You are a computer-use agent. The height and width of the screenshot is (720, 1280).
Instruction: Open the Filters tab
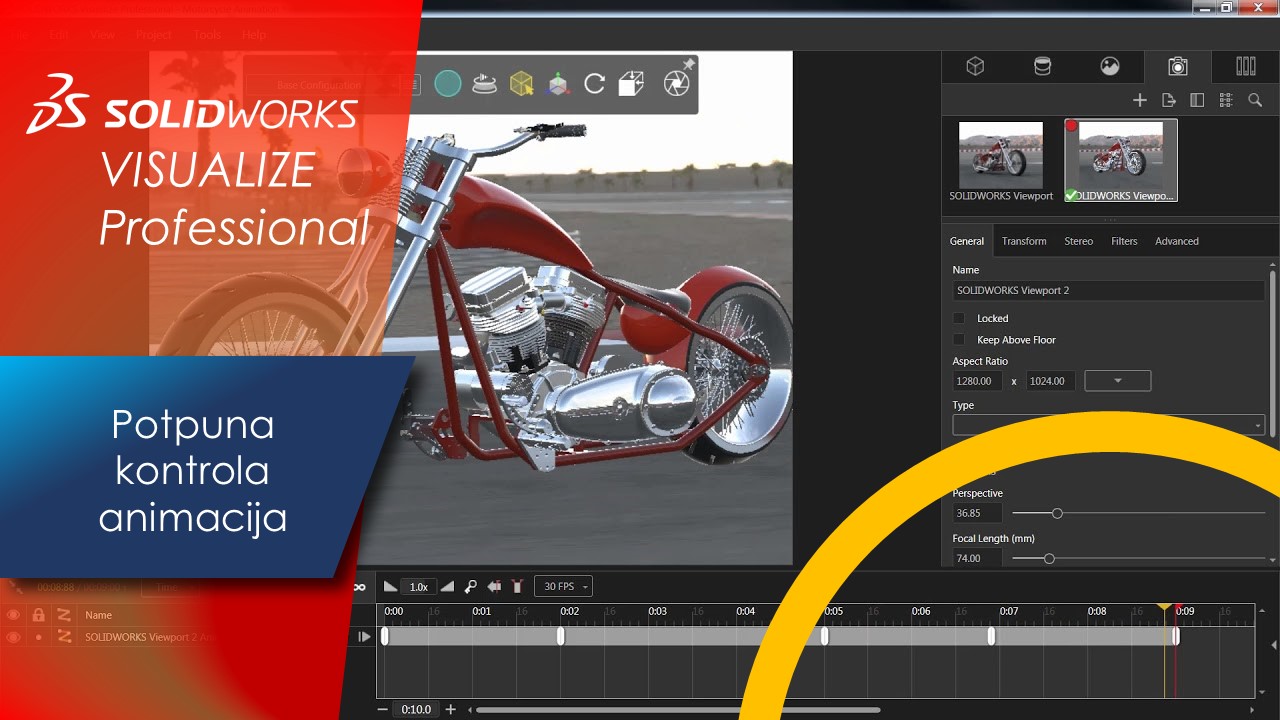pyautogui.click(x=1124, y=241)
